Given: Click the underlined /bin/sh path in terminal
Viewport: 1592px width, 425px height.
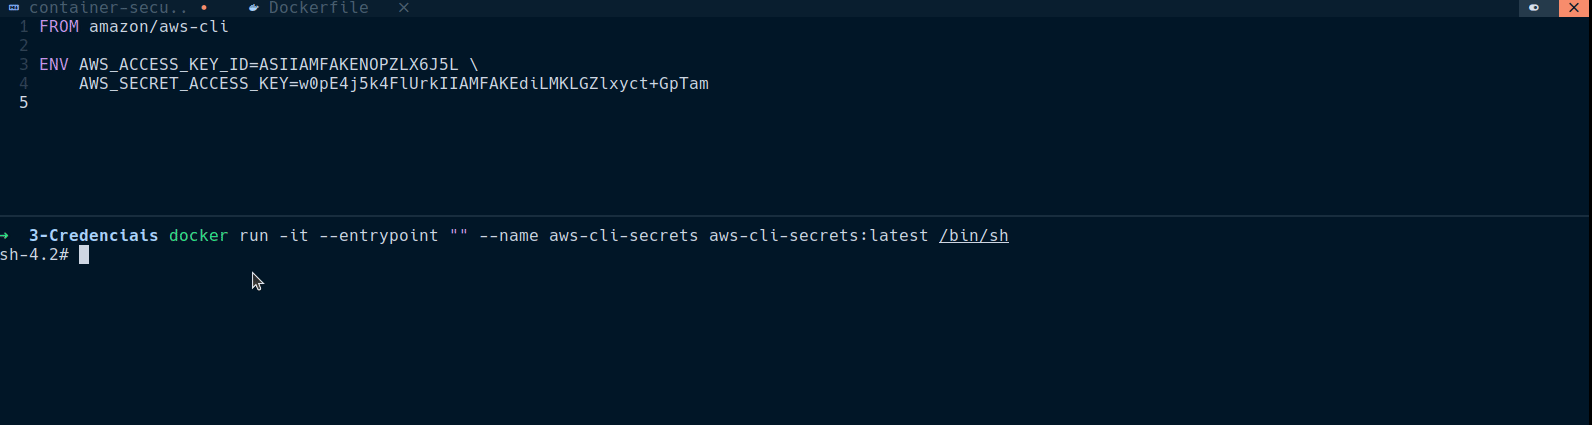Looking at the screenshot, I should [973, 236].
